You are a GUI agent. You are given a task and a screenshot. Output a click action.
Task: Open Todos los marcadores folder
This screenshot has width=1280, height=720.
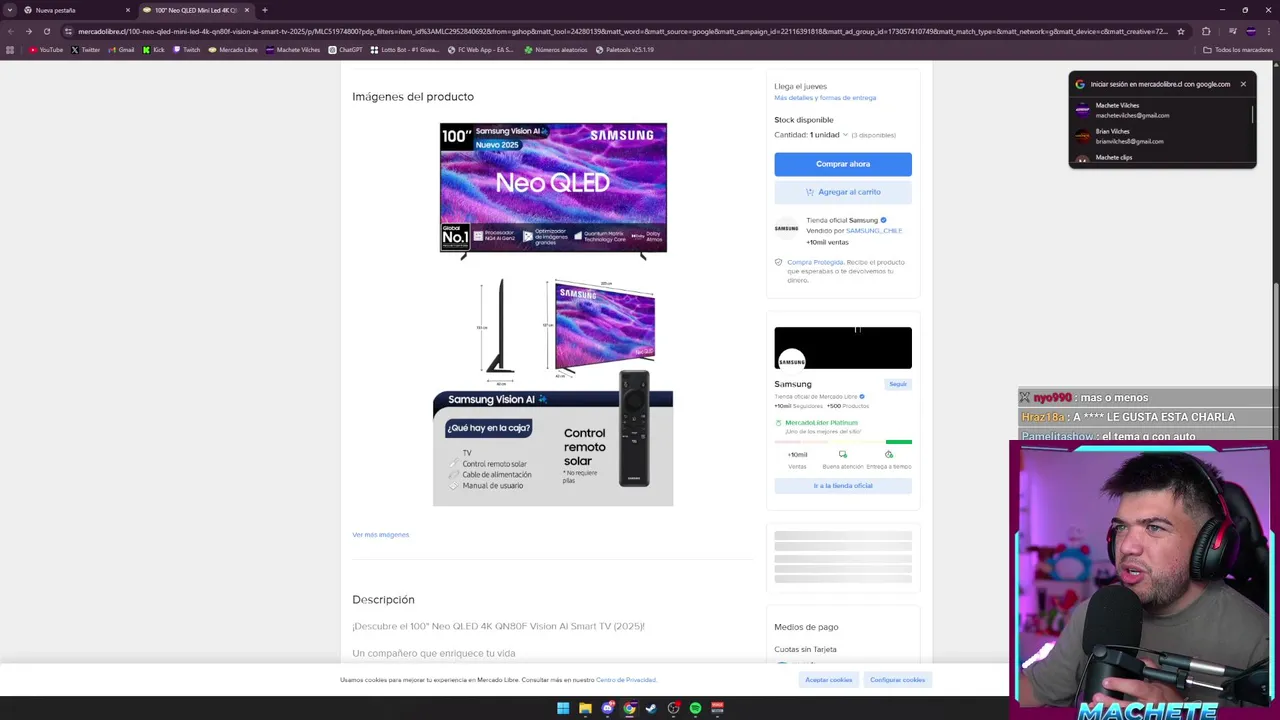pos(1238,49)
